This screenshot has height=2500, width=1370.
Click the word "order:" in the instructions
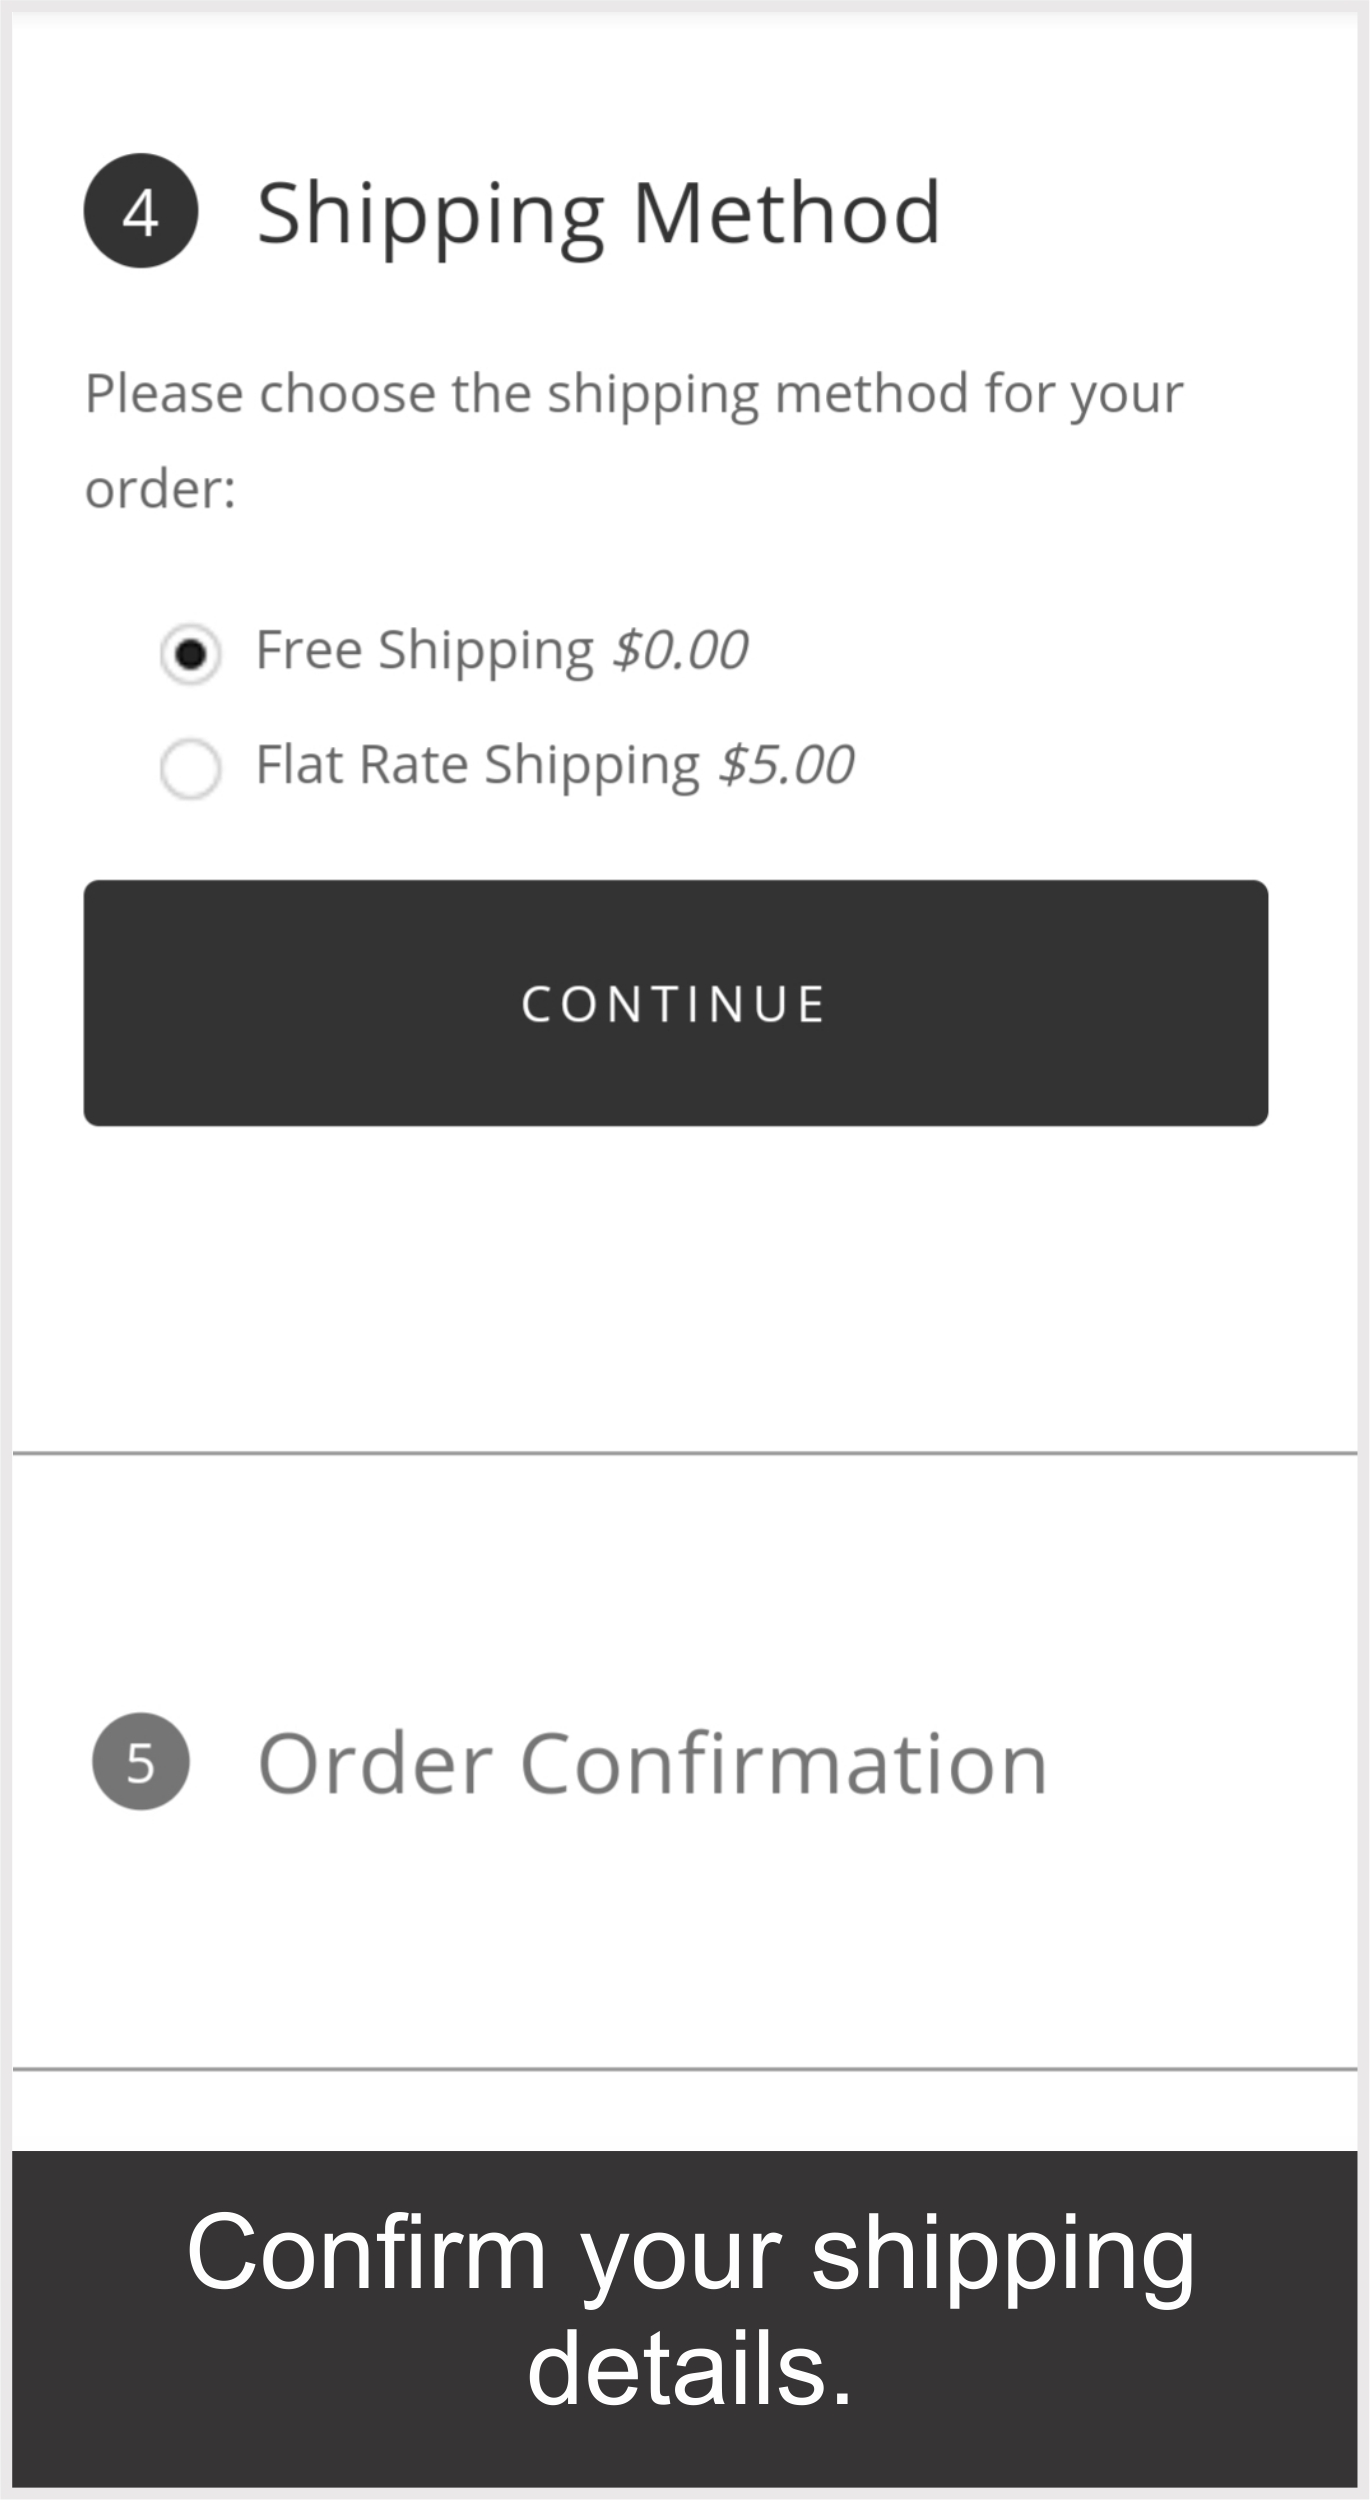point(160,489)
